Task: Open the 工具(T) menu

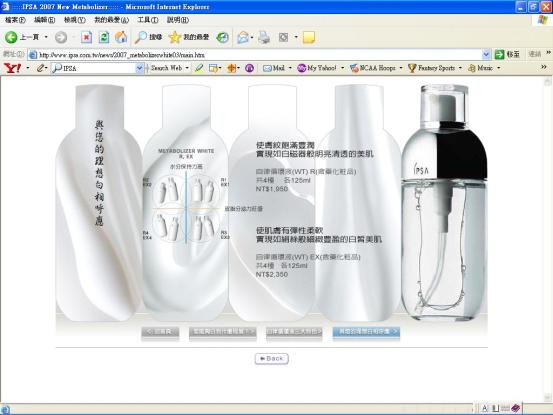Action: tap(148, 20)
